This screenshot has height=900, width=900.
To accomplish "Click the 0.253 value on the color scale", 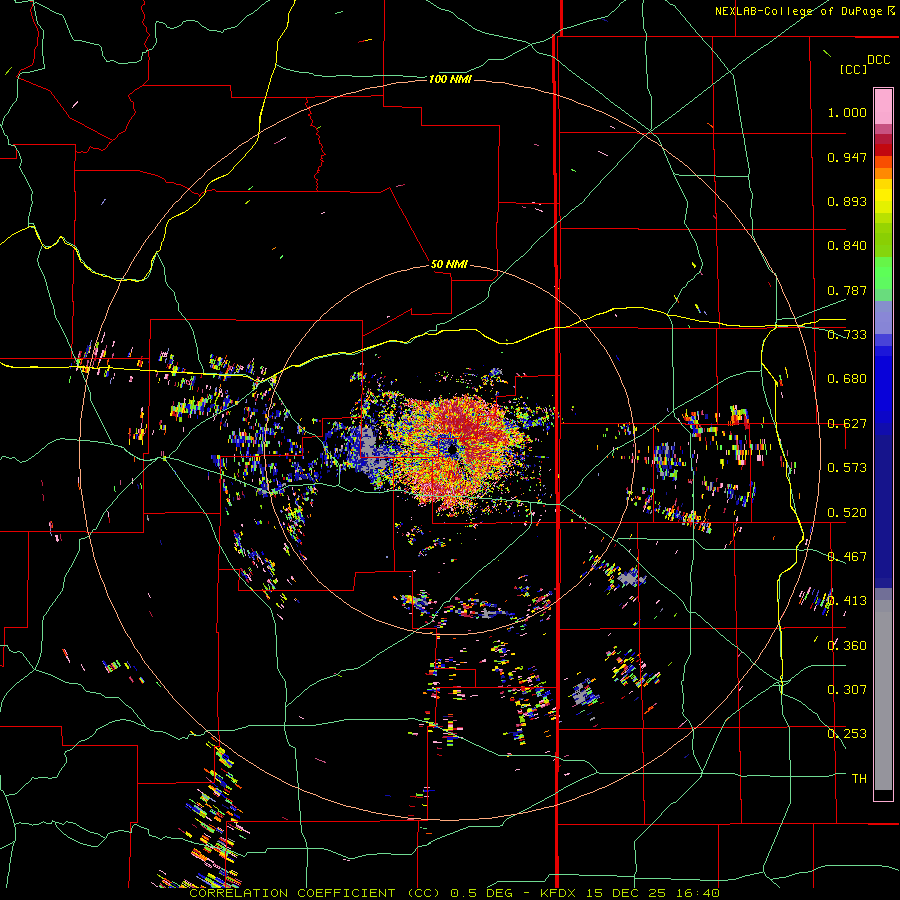I will tap(847, 734).
